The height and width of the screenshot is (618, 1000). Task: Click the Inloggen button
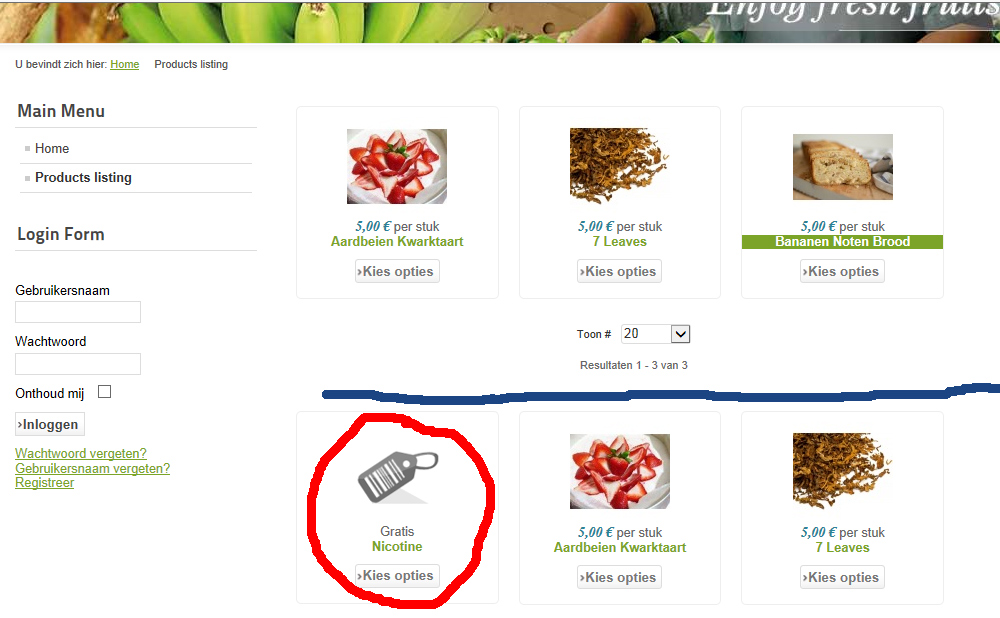pos(50,424)
